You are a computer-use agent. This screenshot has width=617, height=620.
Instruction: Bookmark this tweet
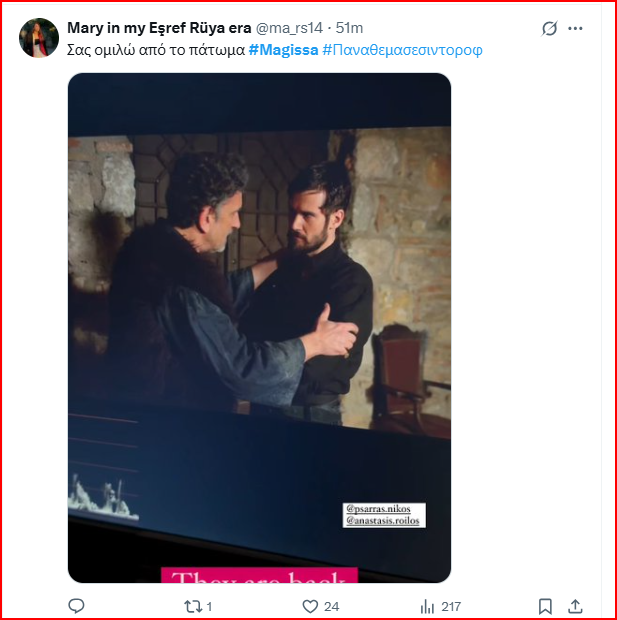(545, 606)
